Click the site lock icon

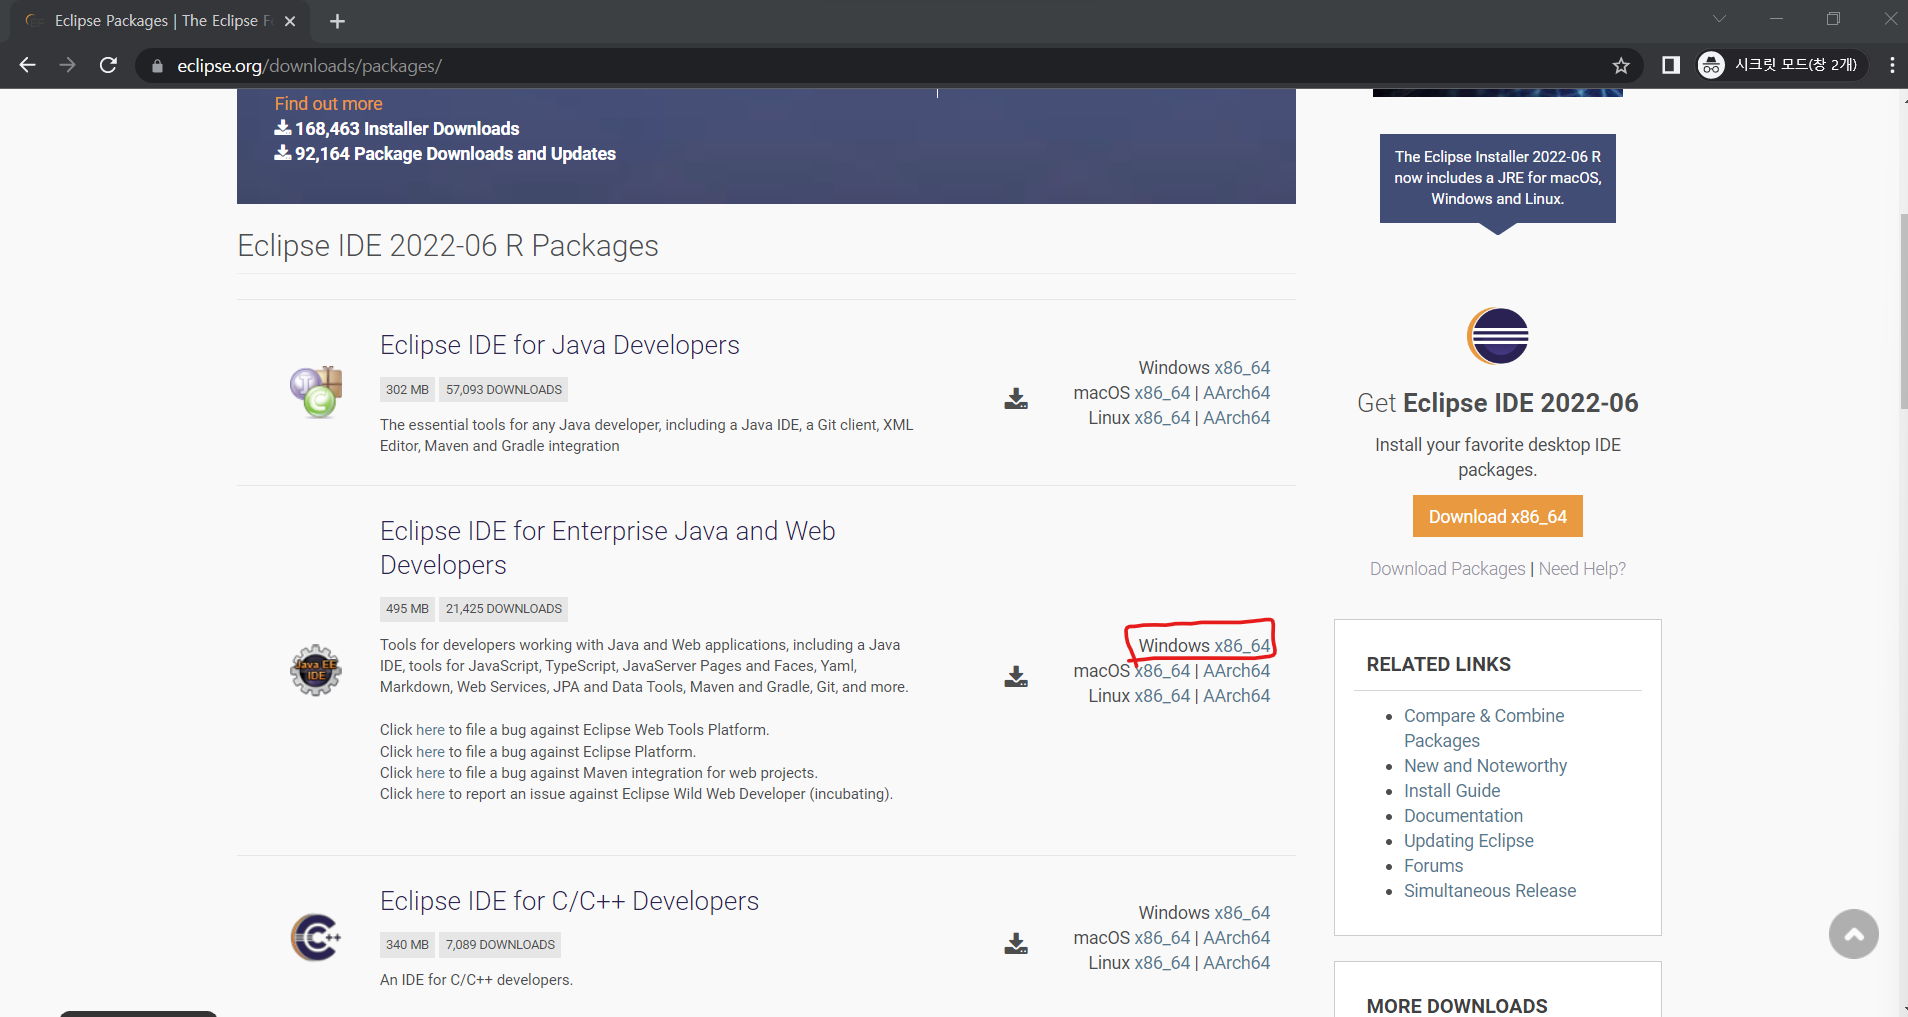point(157,66)
